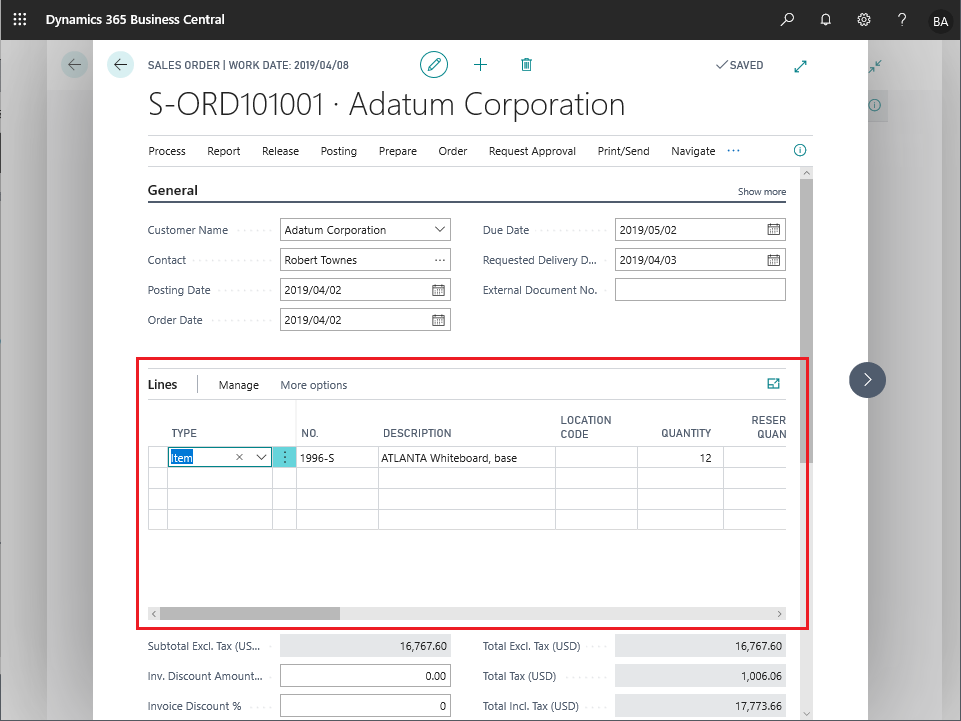Viewport: 961px width, 721px height.
Task: Open row options for line 1996-S
Action: 284,457
